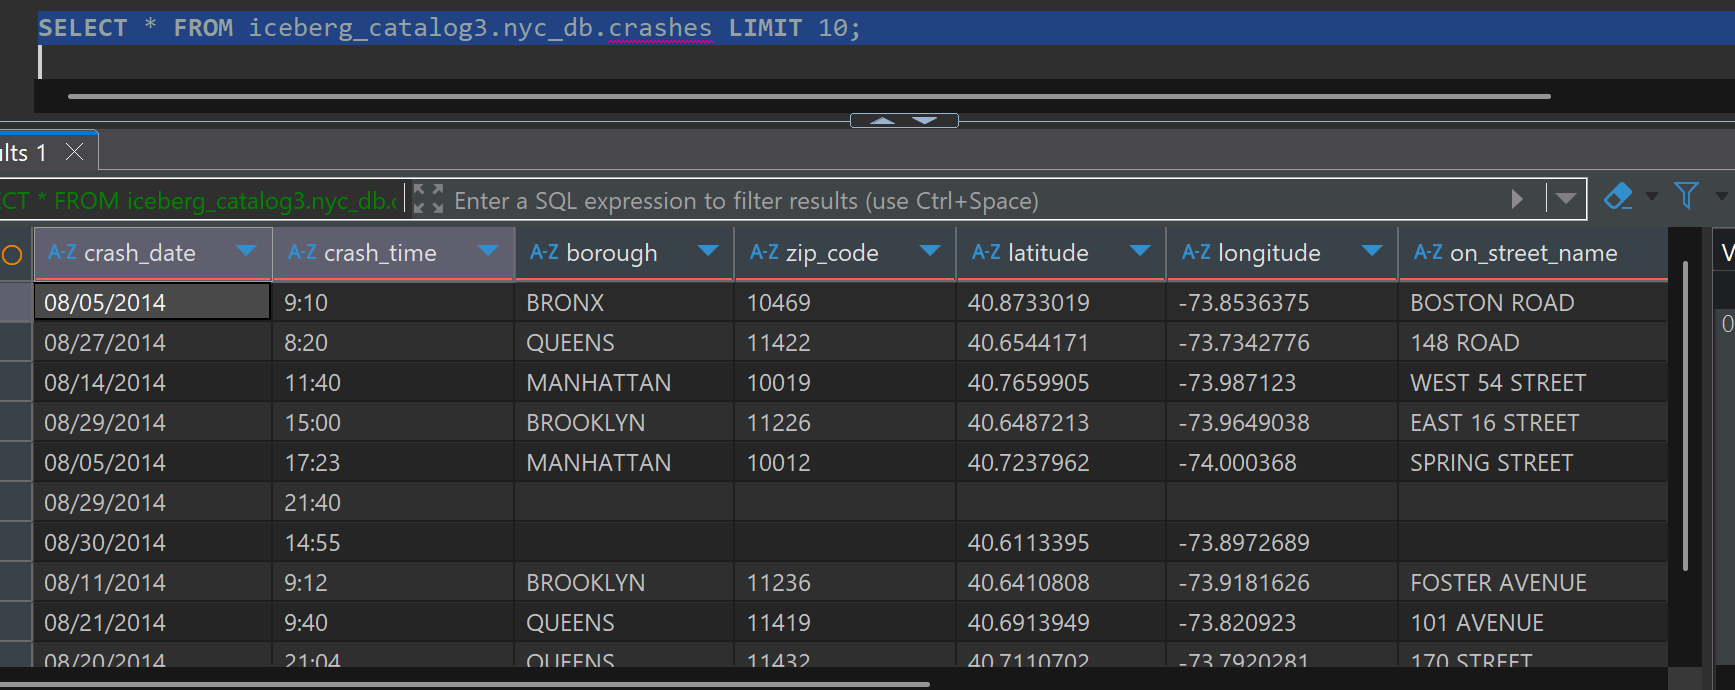Open dropdown arrow next to eraser icon
The height and width of the screenshot is (690, 1735).
[x=1651, y=197]
